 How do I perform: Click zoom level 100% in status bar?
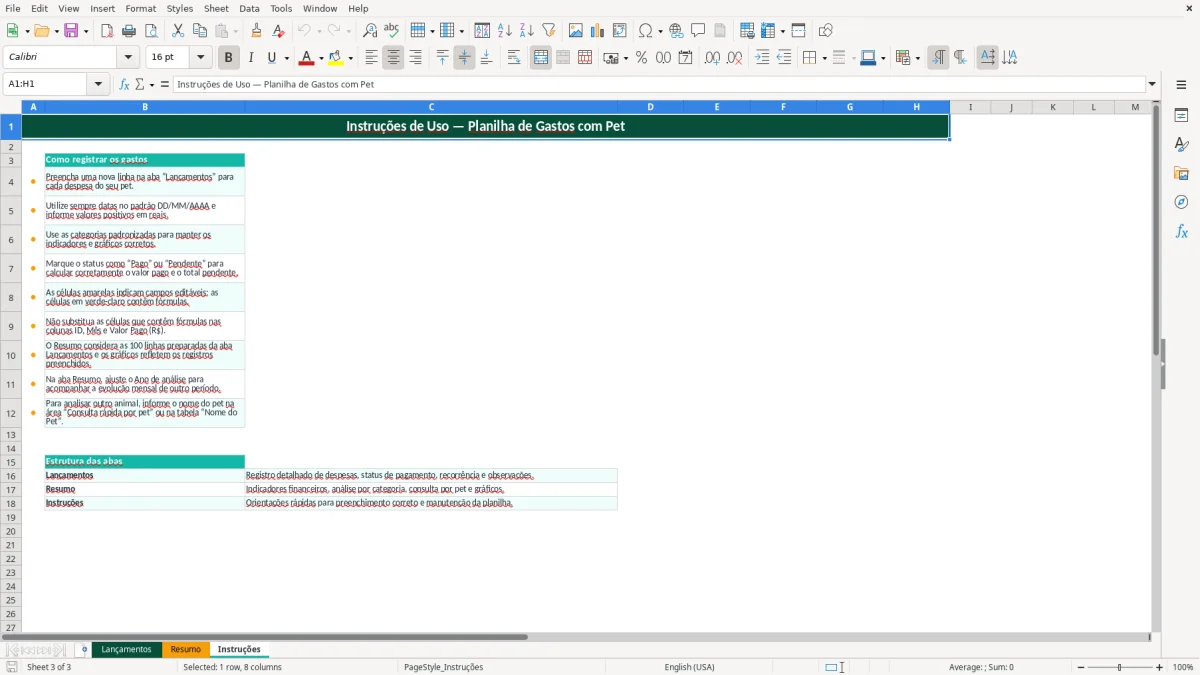point(1183,667)
